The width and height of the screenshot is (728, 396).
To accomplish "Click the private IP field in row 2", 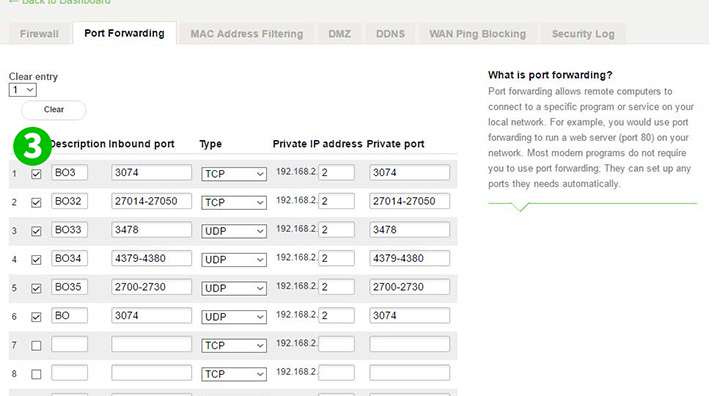I will point(337,201).
